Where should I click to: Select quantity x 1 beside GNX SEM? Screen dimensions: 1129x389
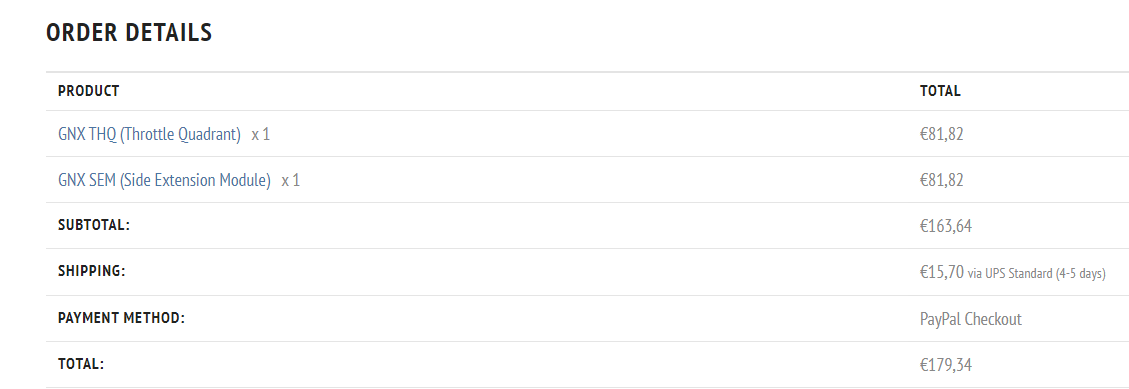[x=291, y=181]
